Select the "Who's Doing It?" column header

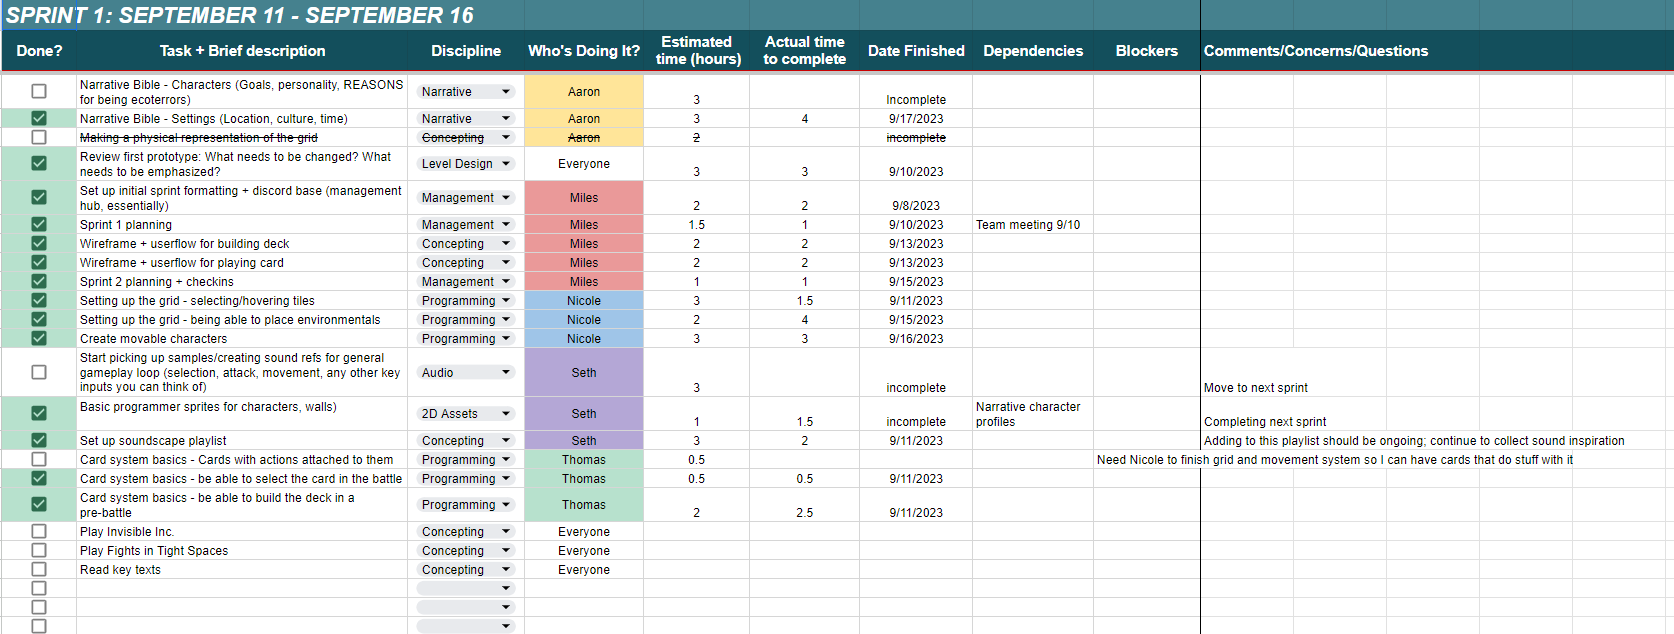click(584, 51)
